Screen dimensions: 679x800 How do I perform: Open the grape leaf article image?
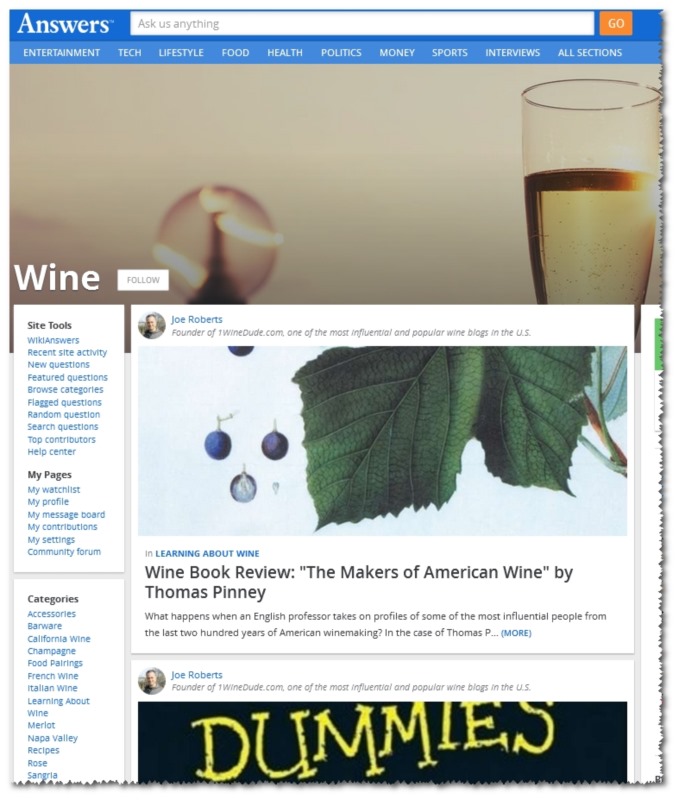pos(383,441)
